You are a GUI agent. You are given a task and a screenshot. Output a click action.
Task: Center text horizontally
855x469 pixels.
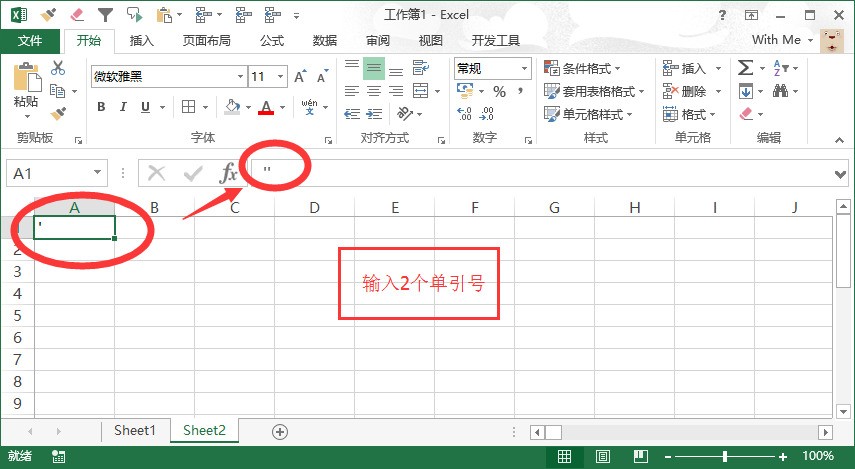point(374,91)
